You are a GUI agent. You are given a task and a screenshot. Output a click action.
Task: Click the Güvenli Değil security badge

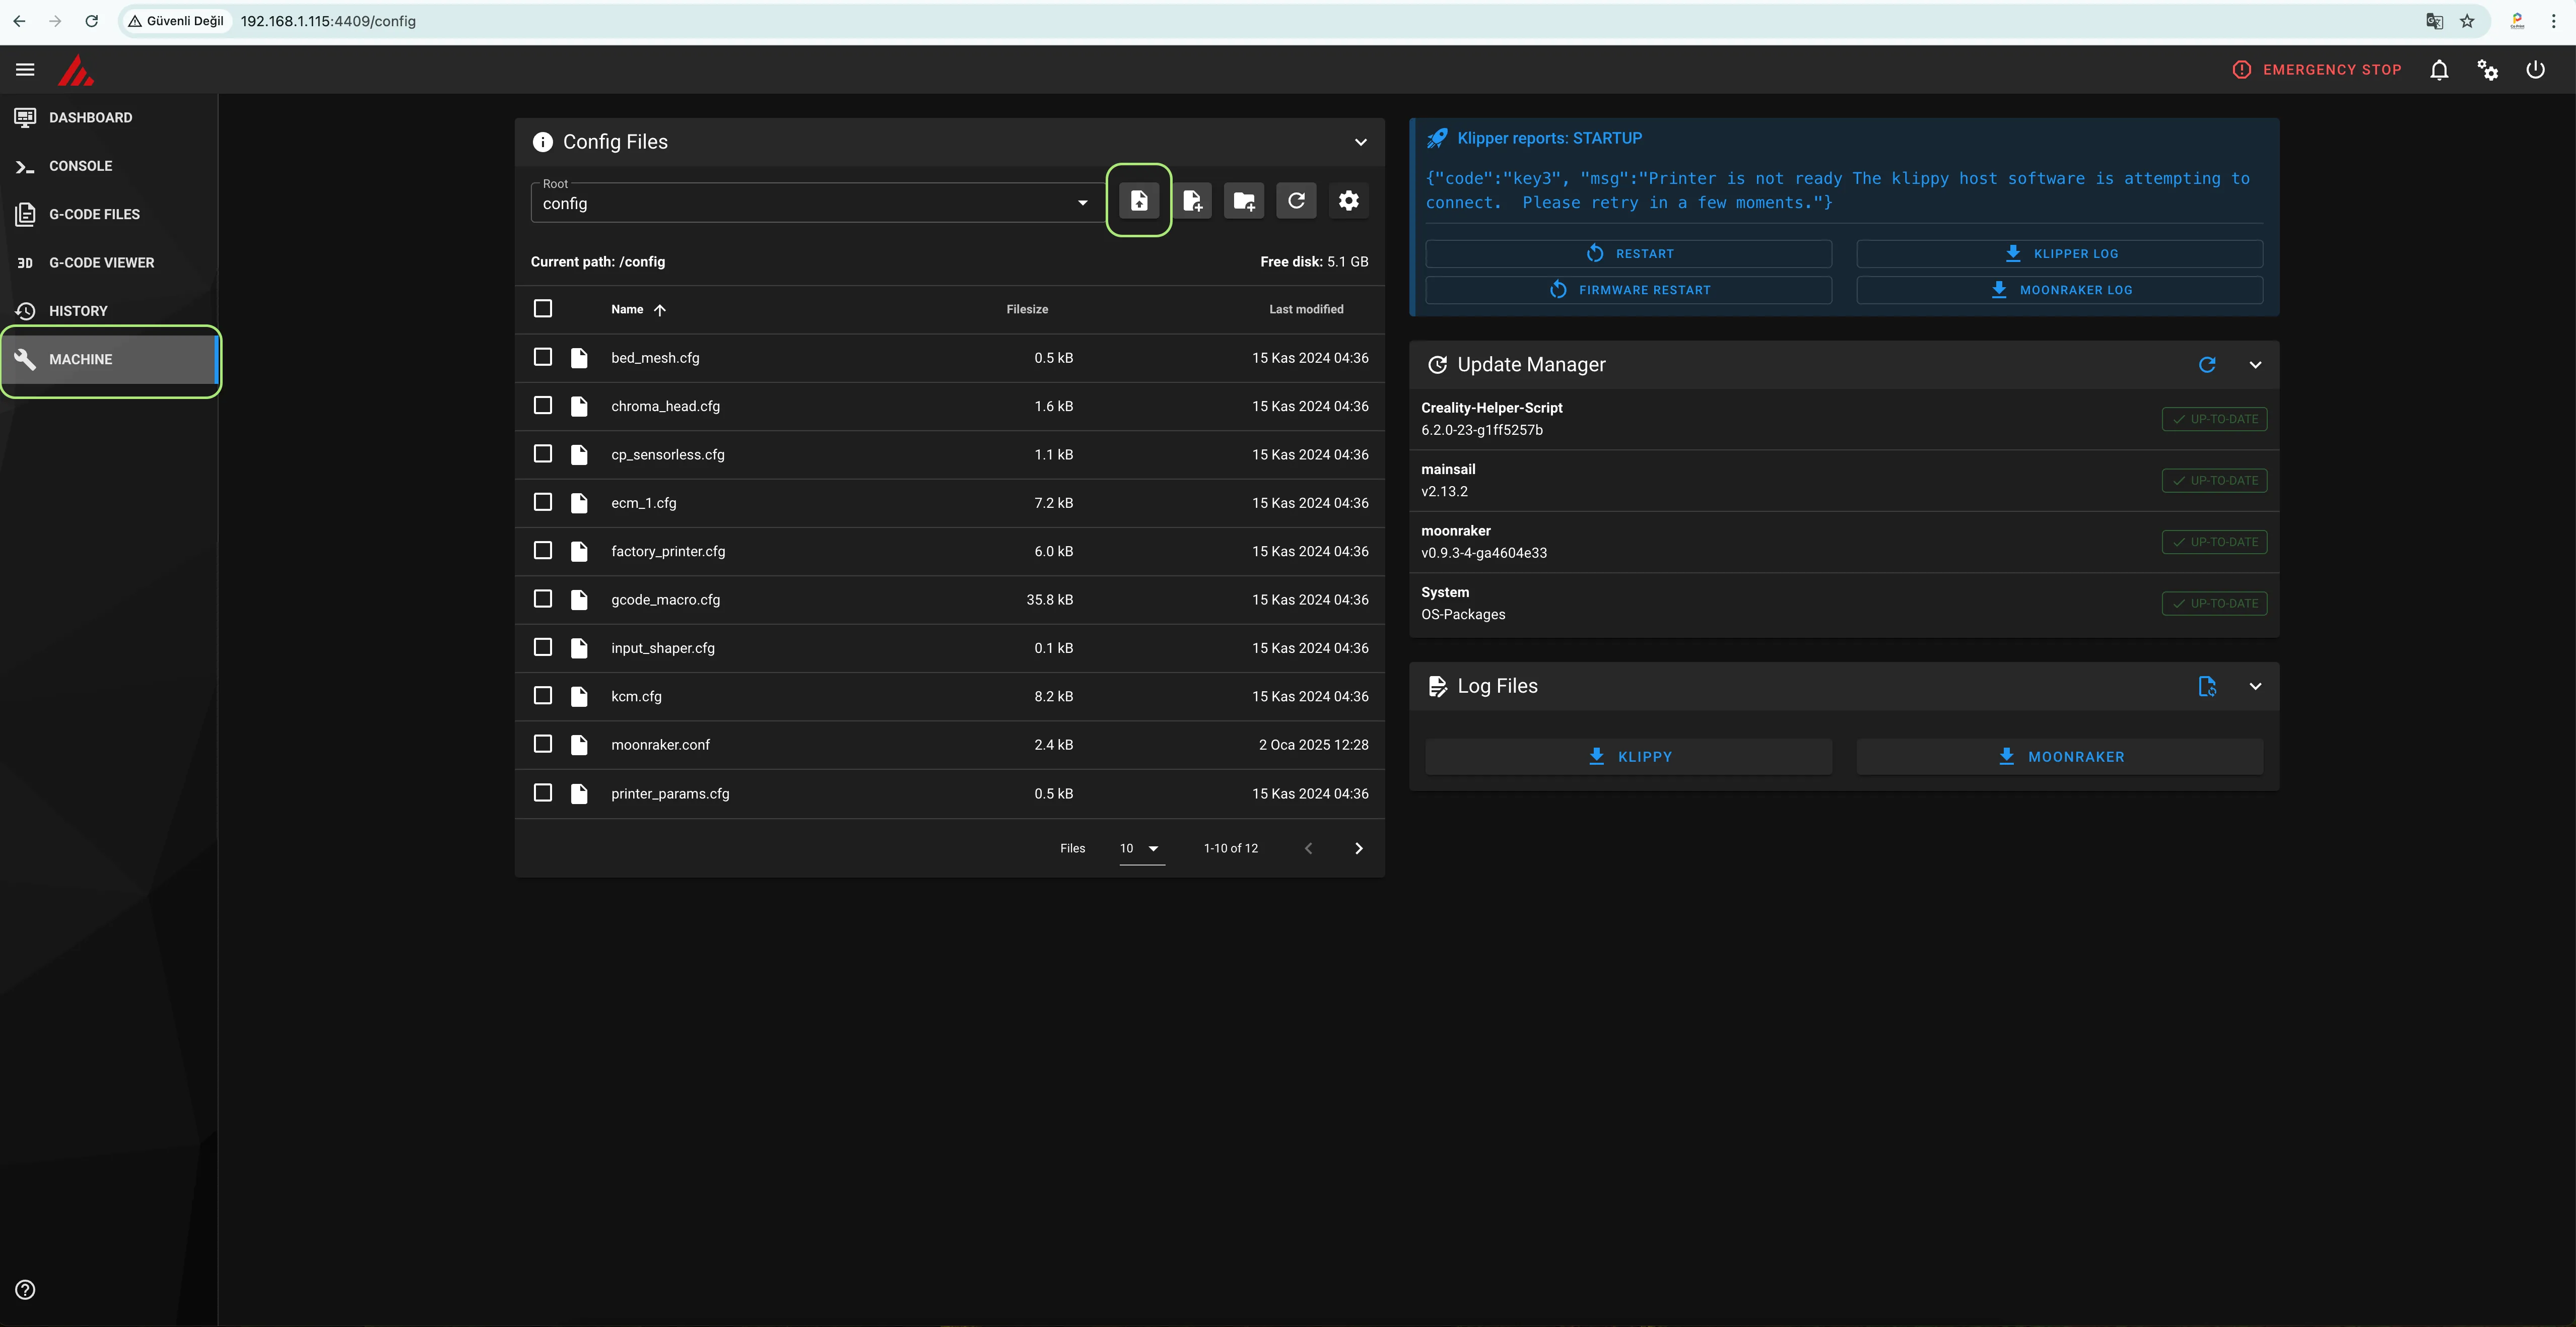[x=176, y=21]
